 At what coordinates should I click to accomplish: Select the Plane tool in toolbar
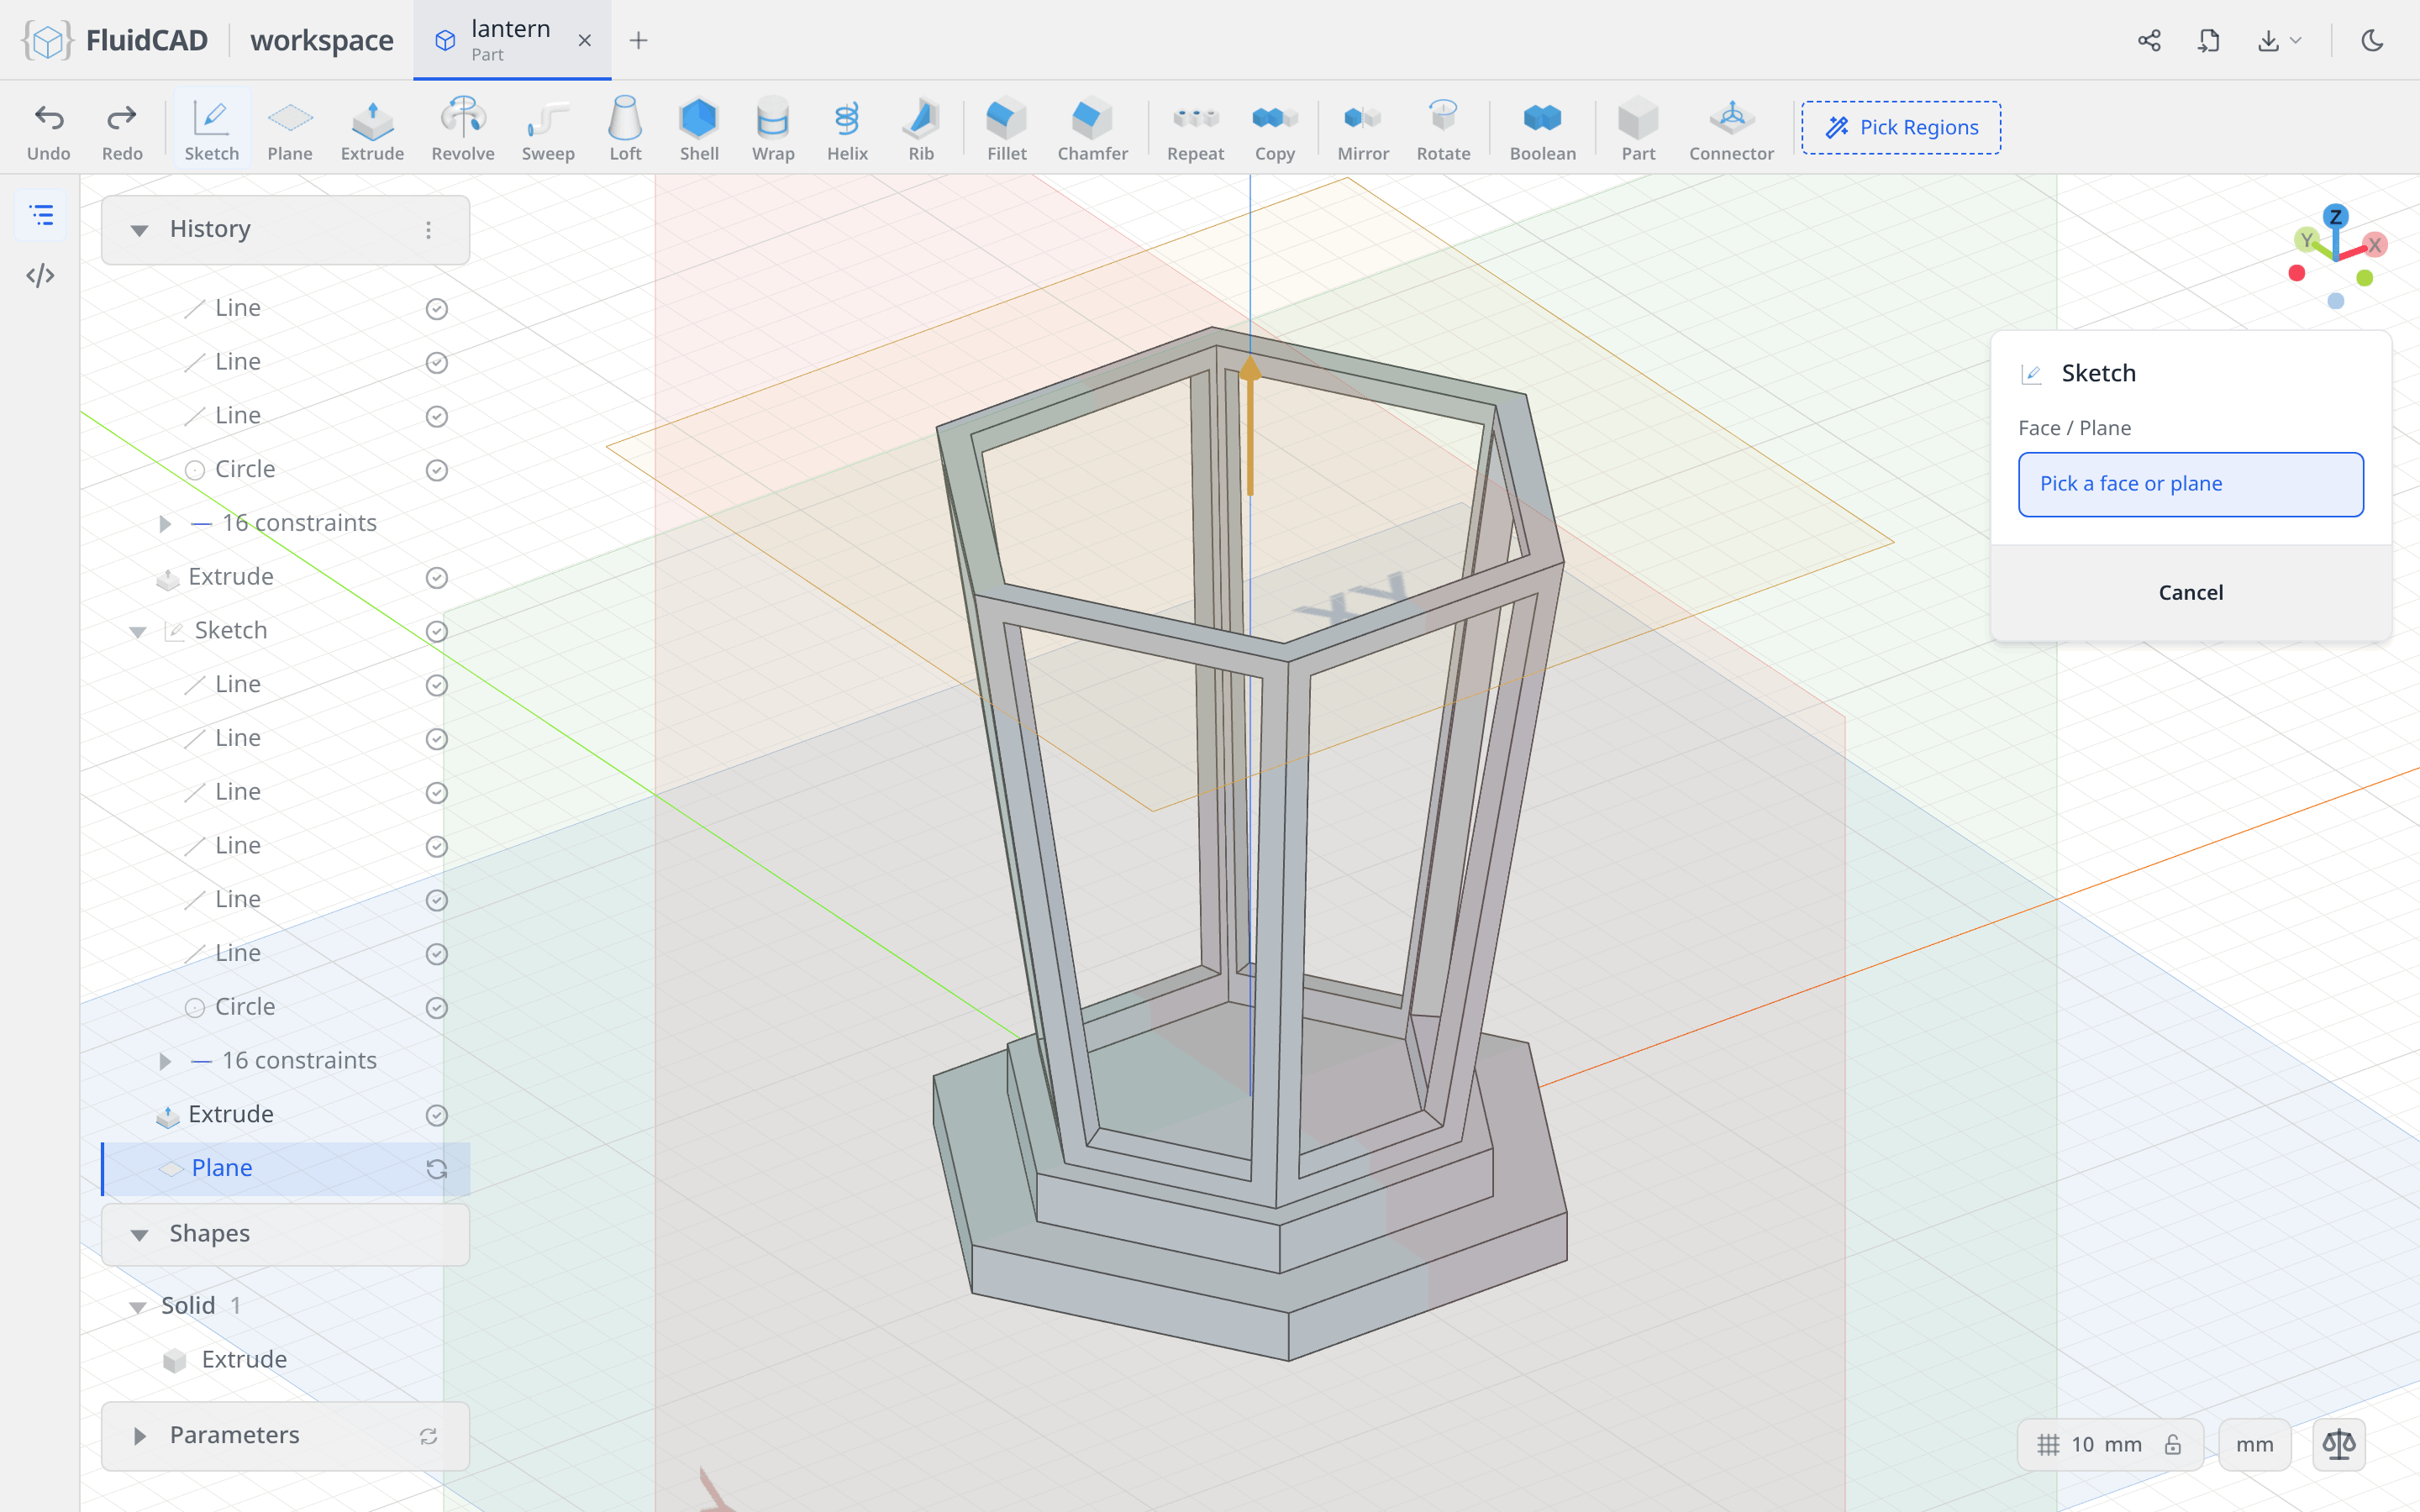click(x=290, y=129)
